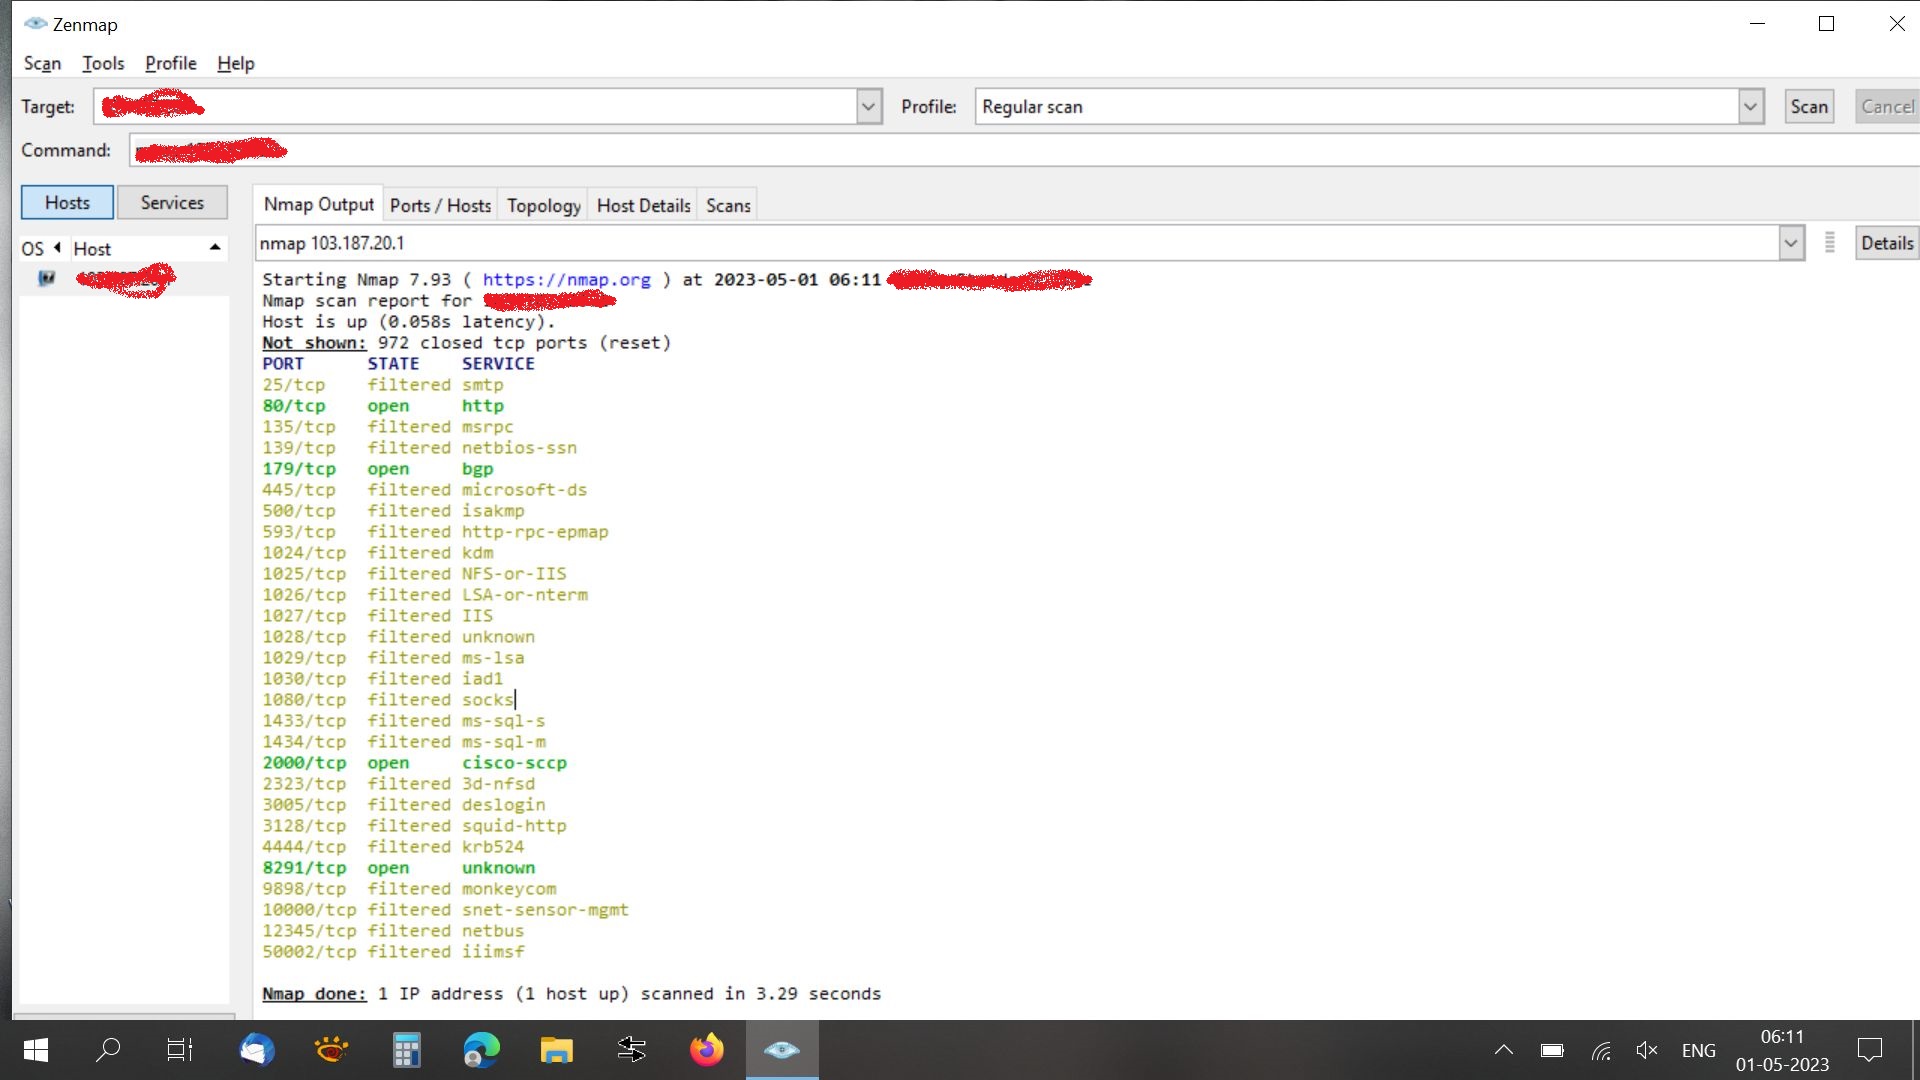This screenshot has width=1920, height=1080.
Task: Click the 12345/tcp netbus line
Action: coord(393,931)
